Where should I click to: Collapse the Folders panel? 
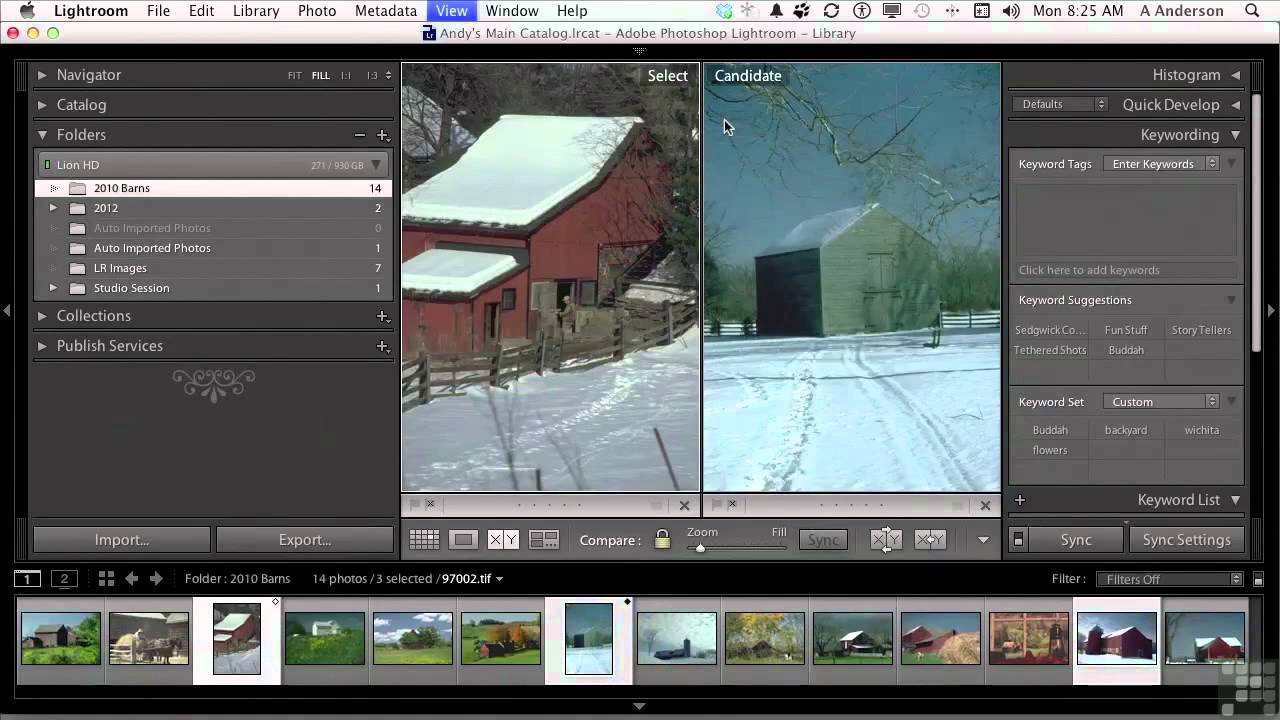click(42, 135)
